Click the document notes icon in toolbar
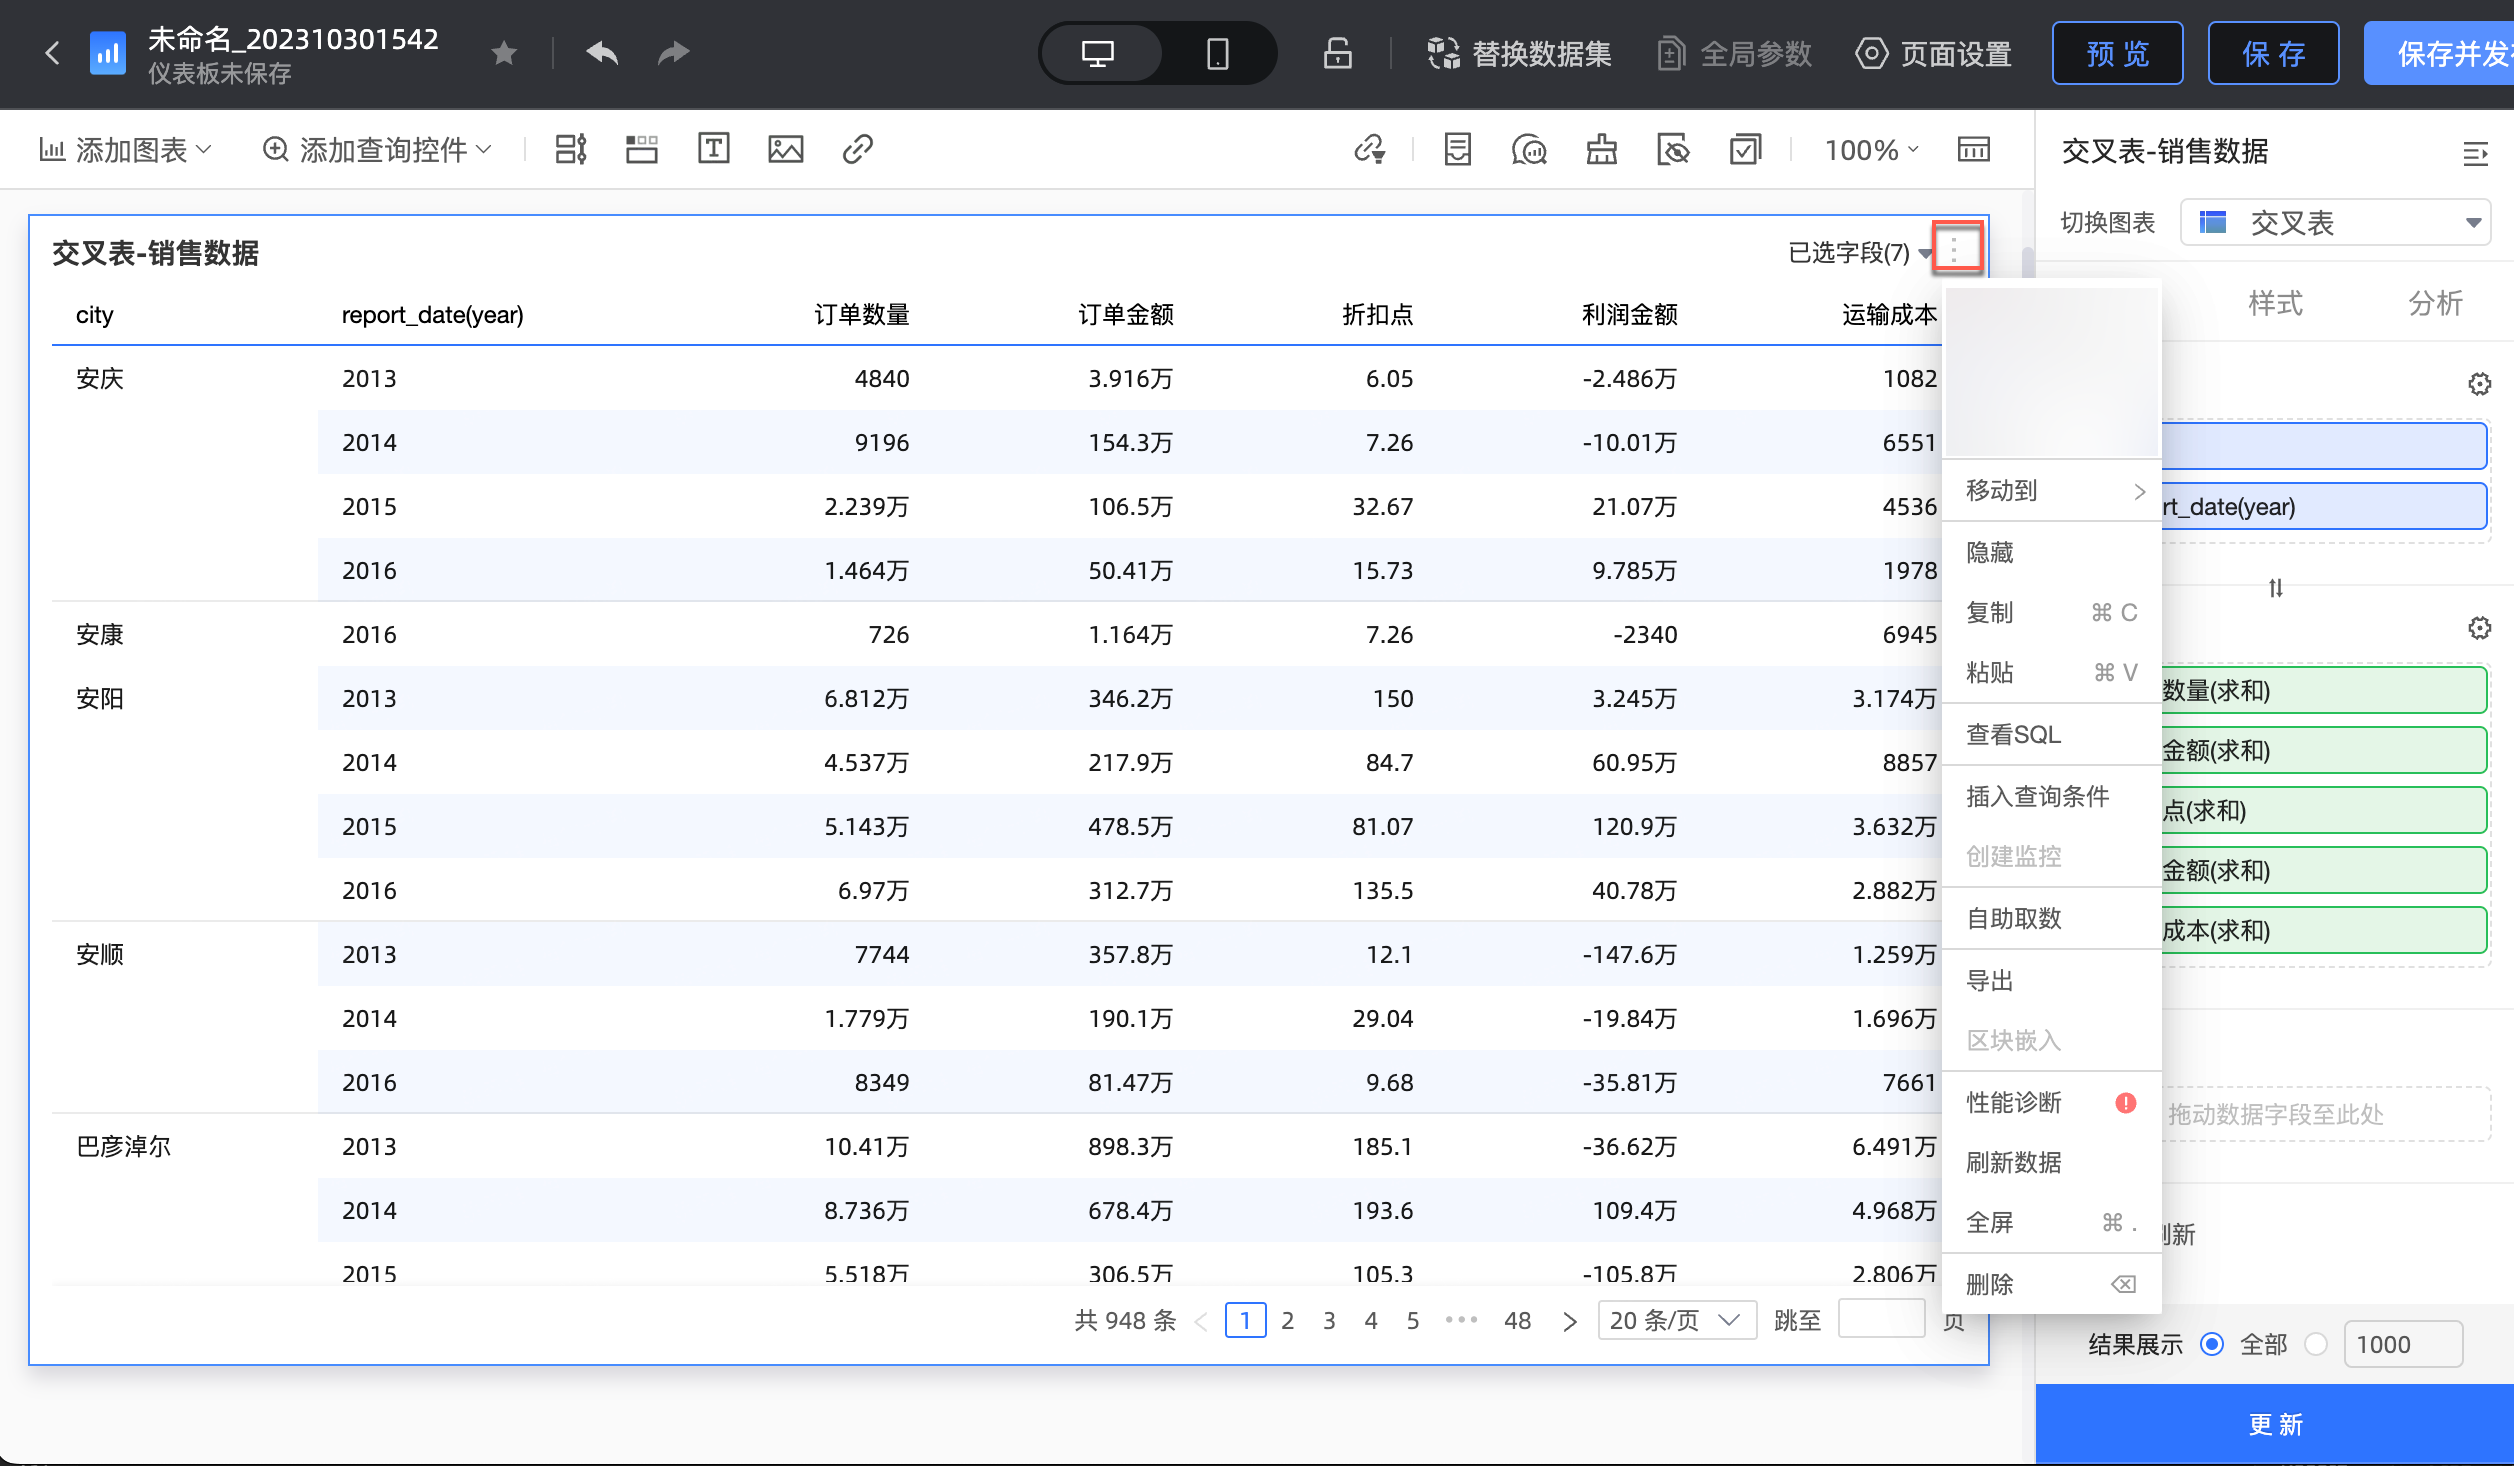This screenshot has height=1466, width=2514. point(1458,150)
